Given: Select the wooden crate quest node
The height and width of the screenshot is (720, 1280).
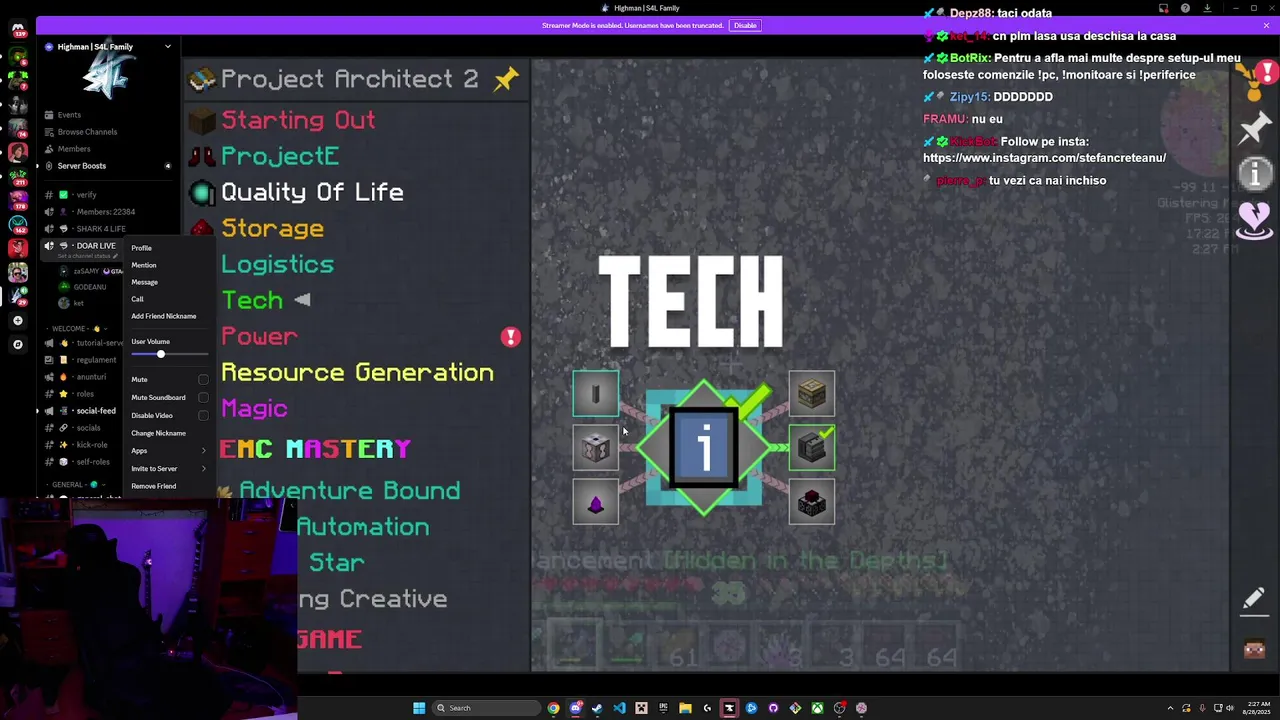Looking at the screenshot, I should tap(811, 393).
